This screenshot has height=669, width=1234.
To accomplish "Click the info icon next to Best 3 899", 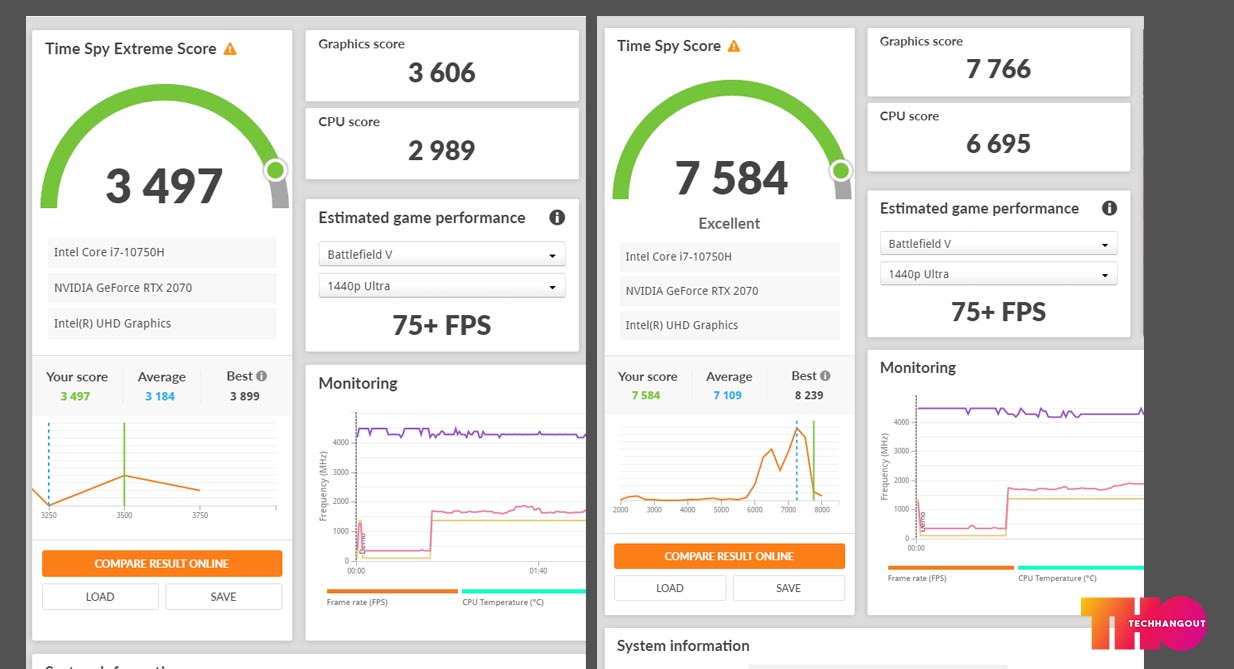I will [262, 376].
